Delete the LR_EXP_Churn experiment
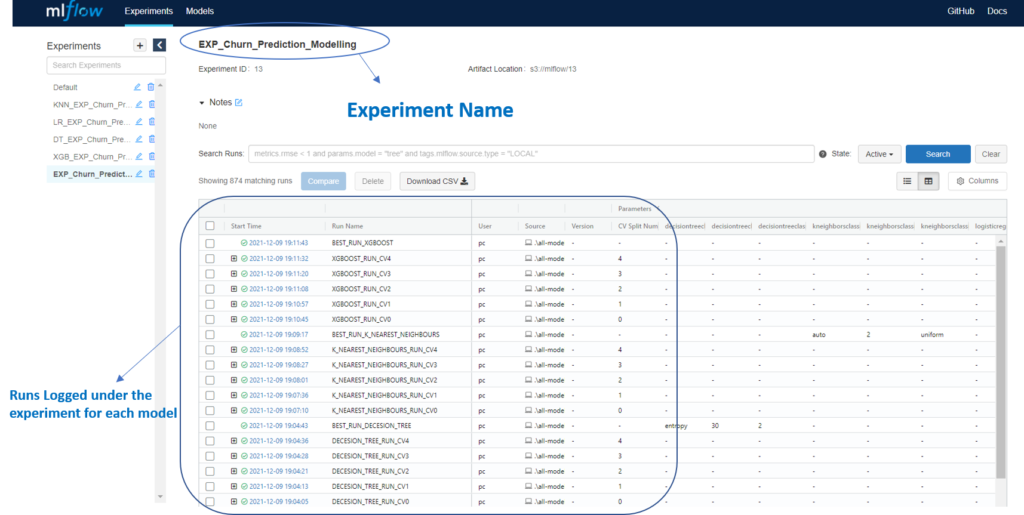Screen dimensions: 1024x515 click(x=152, y=121)
